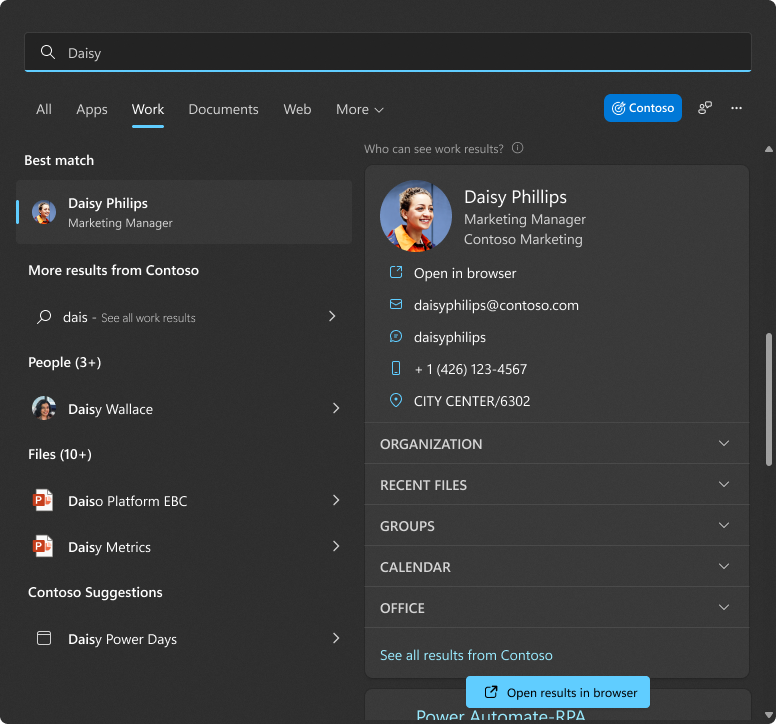Click Daisy Phillips name in profile card
The height and width of the screenshot is (724, 776).
click(515, 197)
